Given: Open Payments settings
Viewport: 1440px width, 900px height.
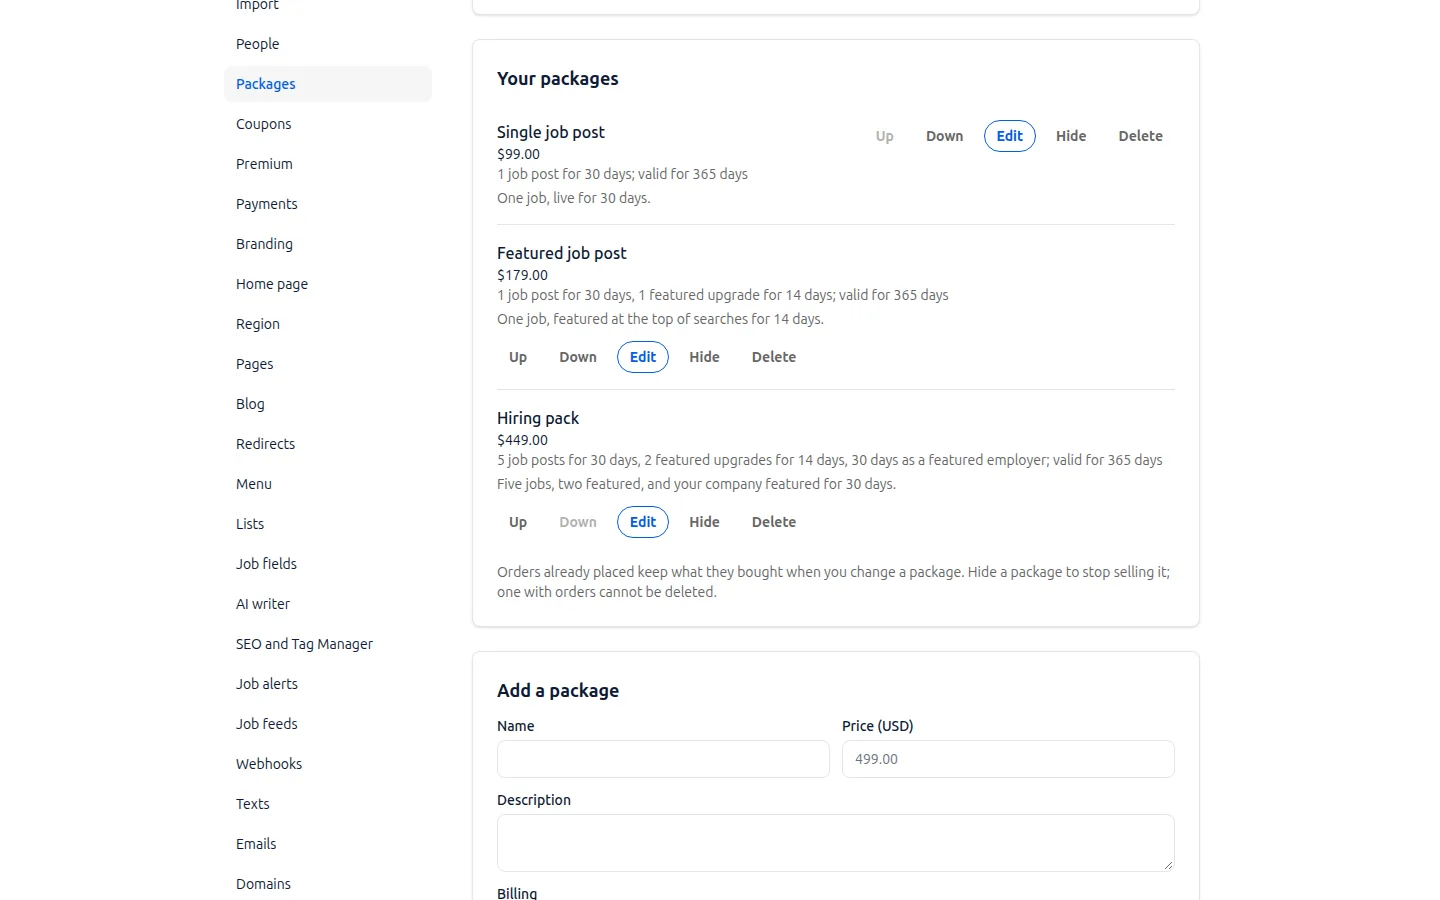Looking at the screenshot, I should click(x=328, y=204).
